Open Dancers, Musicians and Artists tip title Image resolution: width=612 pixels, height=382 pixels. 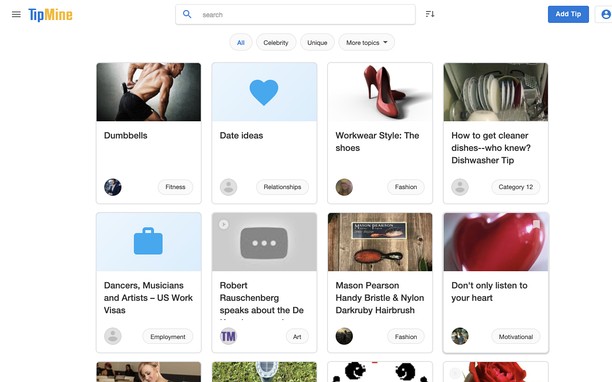point(148,298)
